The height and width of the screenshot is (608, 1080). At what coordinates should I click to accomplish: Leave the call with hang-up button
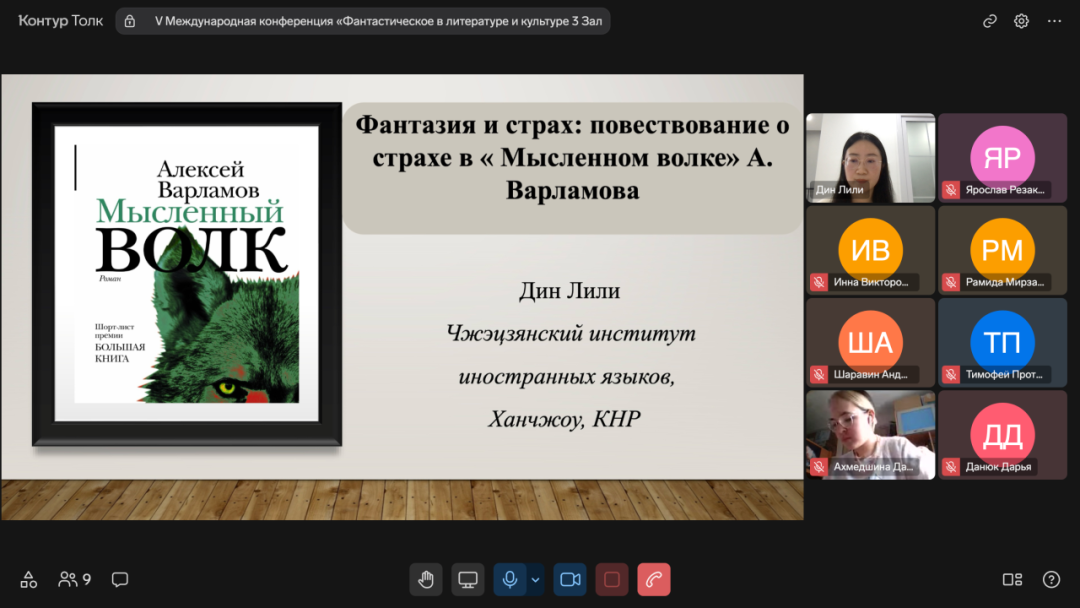654,580
